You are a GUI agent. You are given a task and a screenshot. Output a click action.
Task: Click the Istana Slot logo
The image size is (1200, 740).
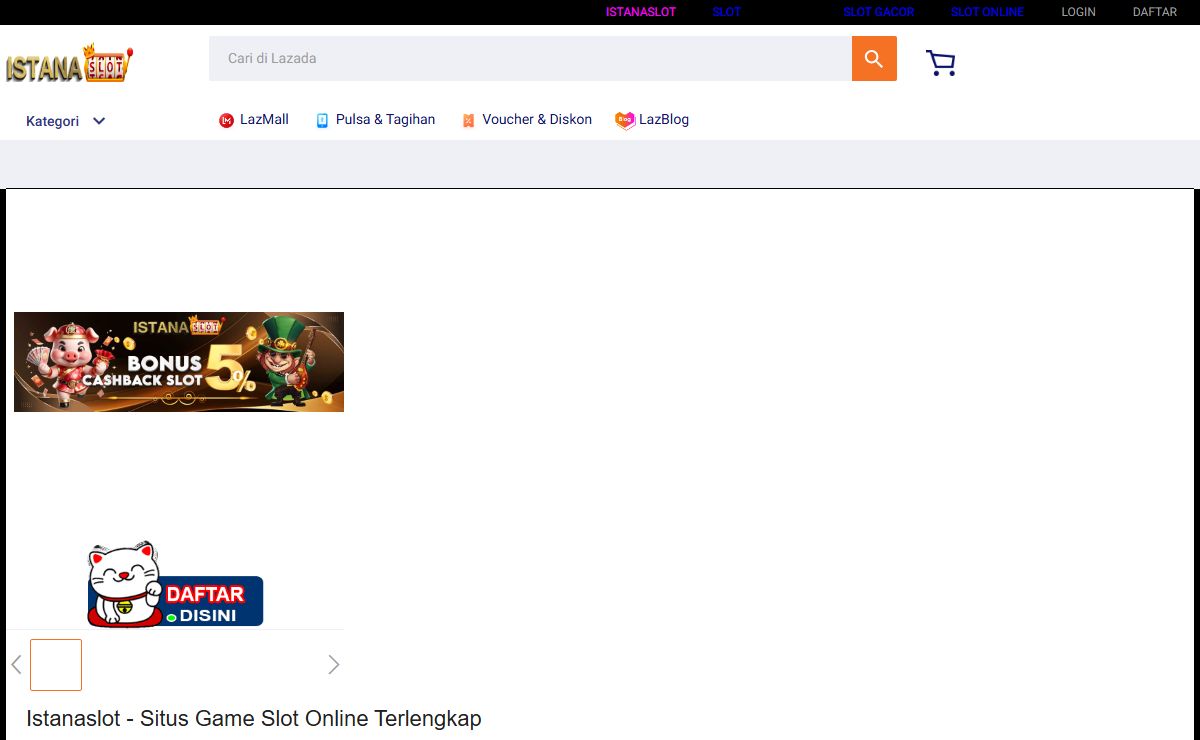click(69, 64)
